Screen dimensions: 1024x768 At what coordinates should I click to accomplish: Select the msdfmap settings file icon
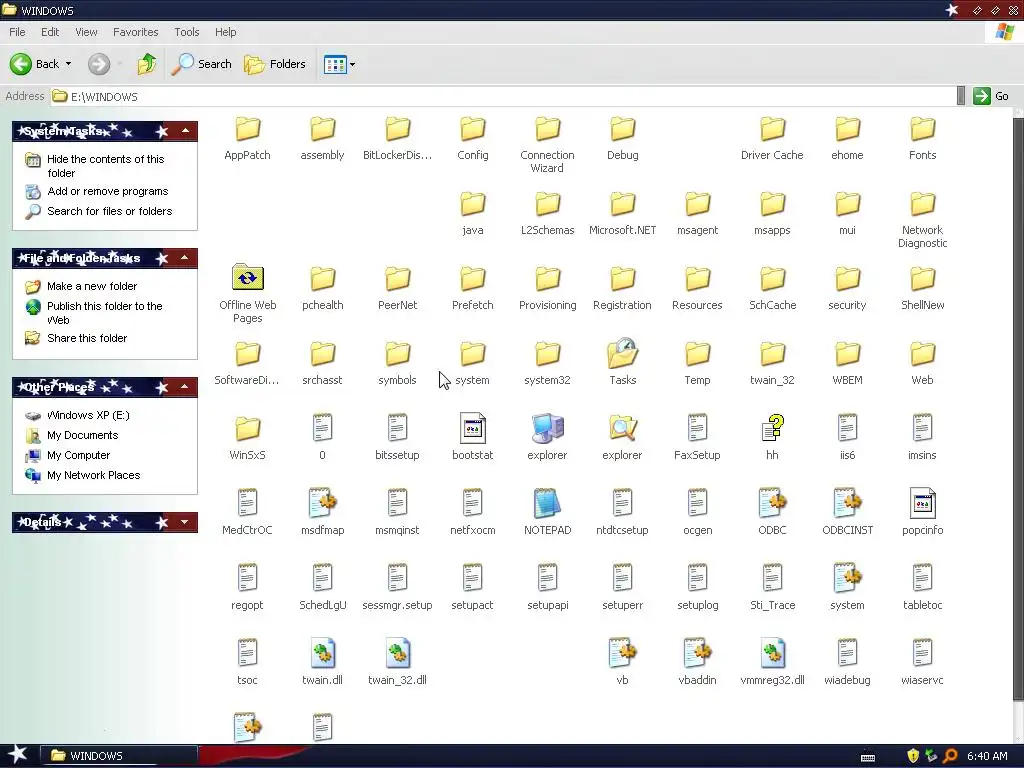[322, 504]
